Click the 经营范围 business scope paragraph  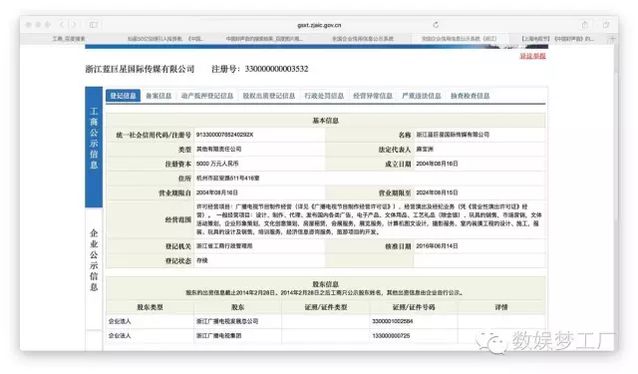[x=369, y=219]
